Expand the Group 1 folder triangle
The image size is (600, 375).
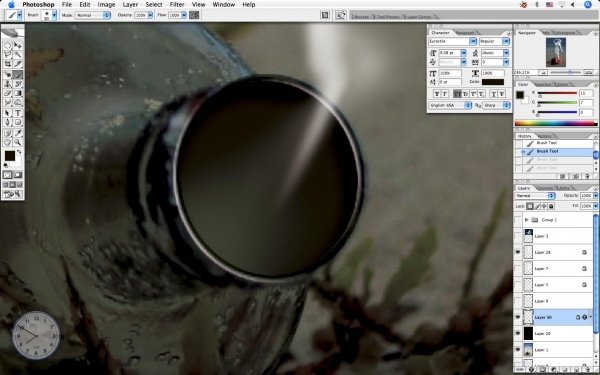[527, 220]
